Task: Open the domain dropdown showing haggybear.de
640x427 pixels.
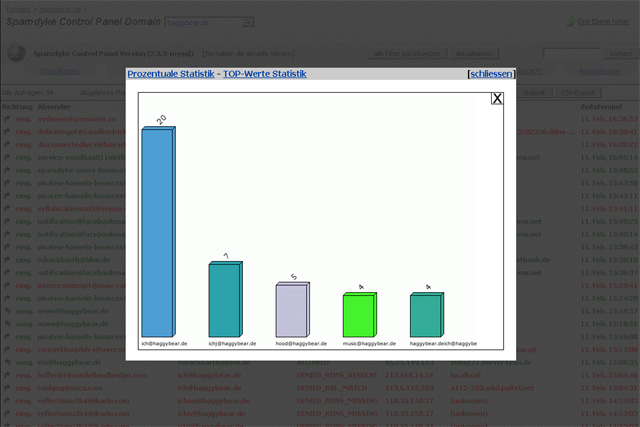Action: tap(209, 22)
